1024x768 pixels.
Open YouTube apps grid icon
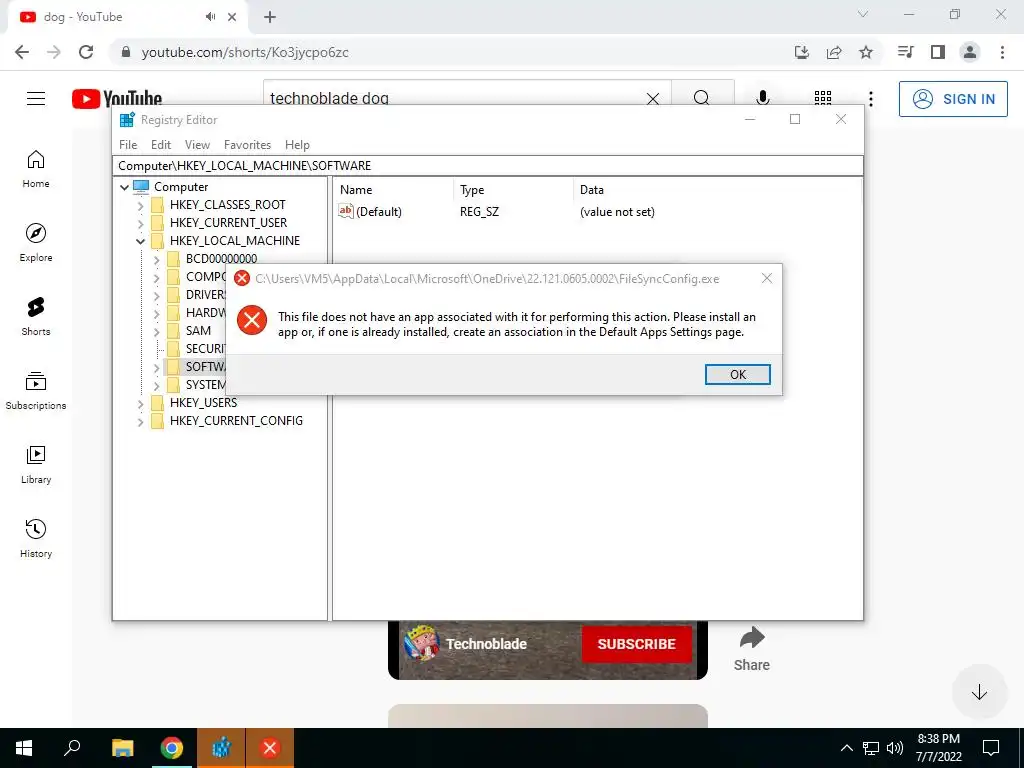click(823, 99)
